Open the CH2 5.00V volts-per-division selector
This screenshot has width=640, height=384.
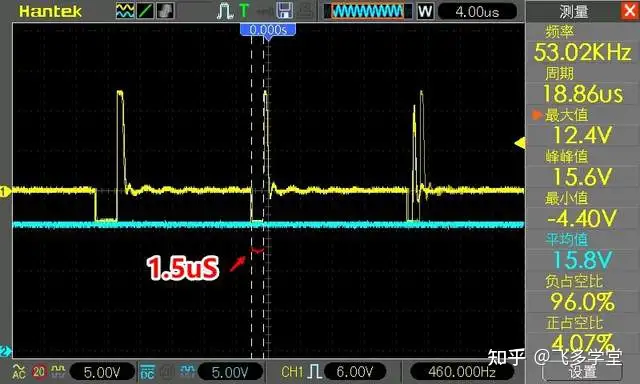pos(230,372)
